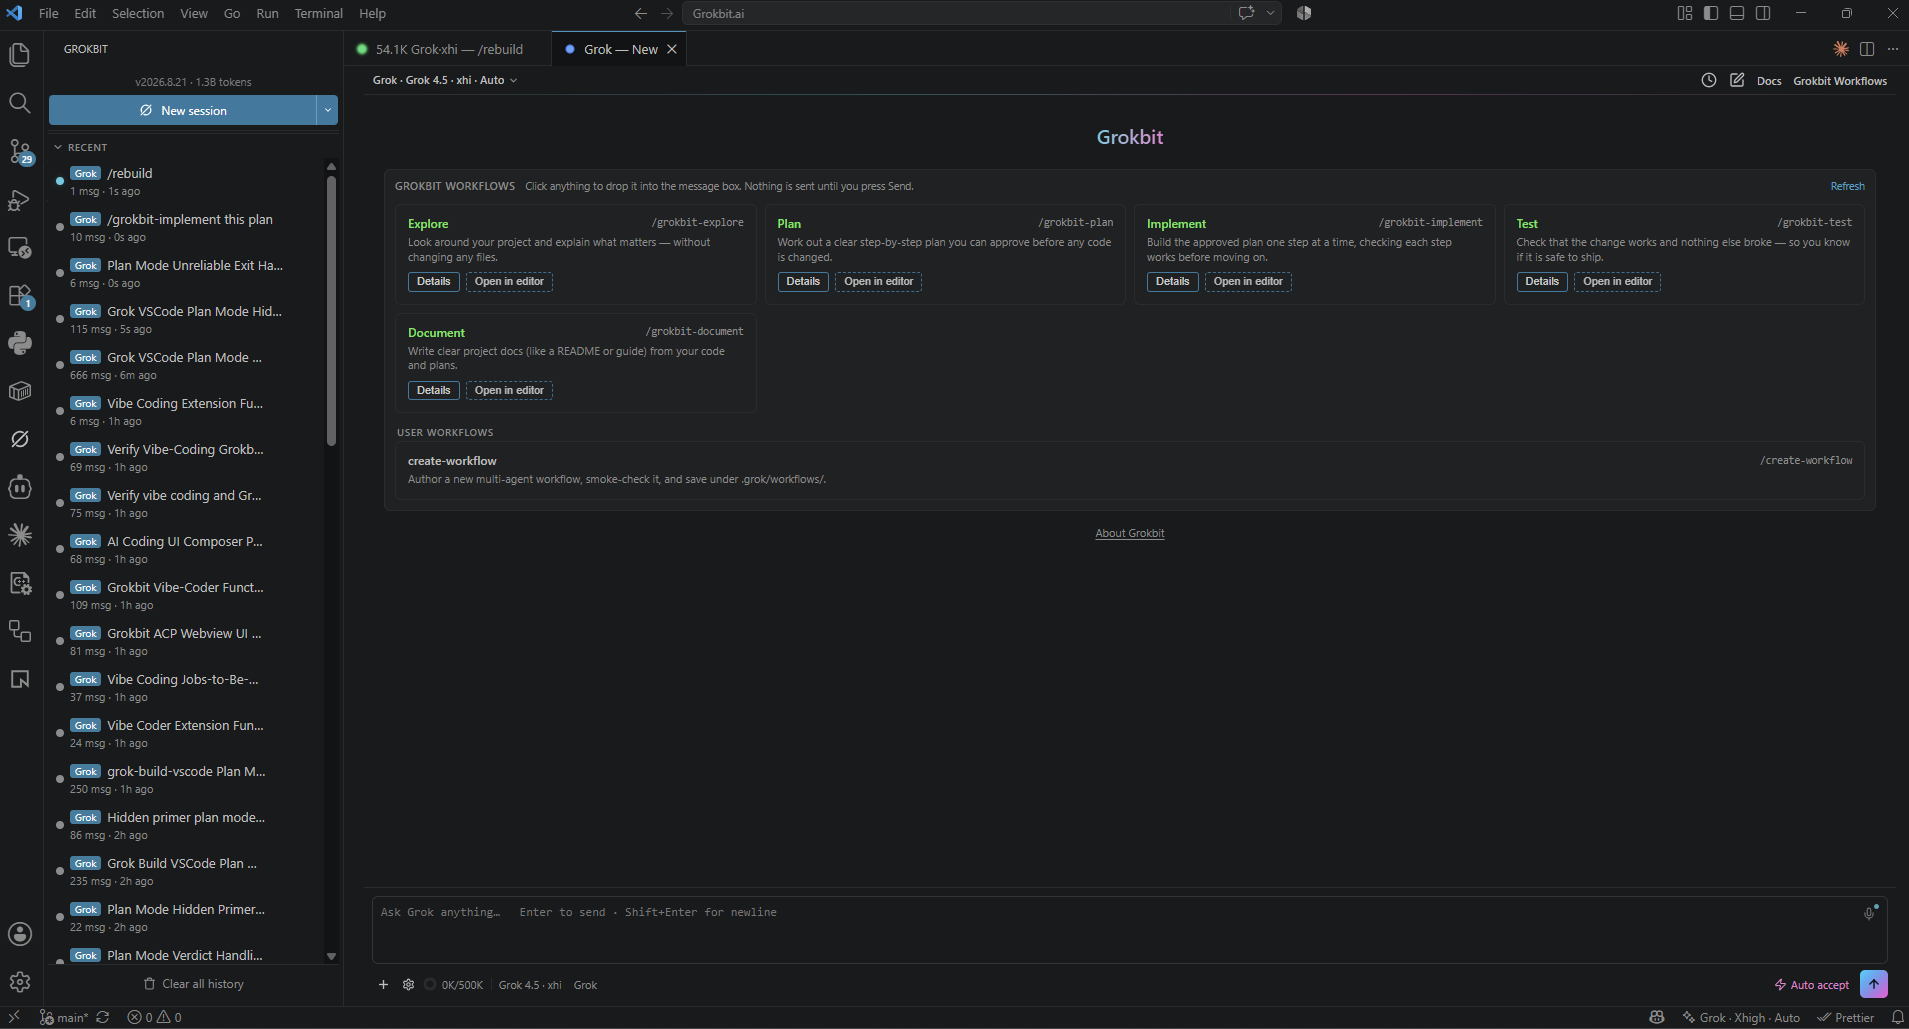
Task: Open the Python view in activity bar
Action: (x=20, y=343)
